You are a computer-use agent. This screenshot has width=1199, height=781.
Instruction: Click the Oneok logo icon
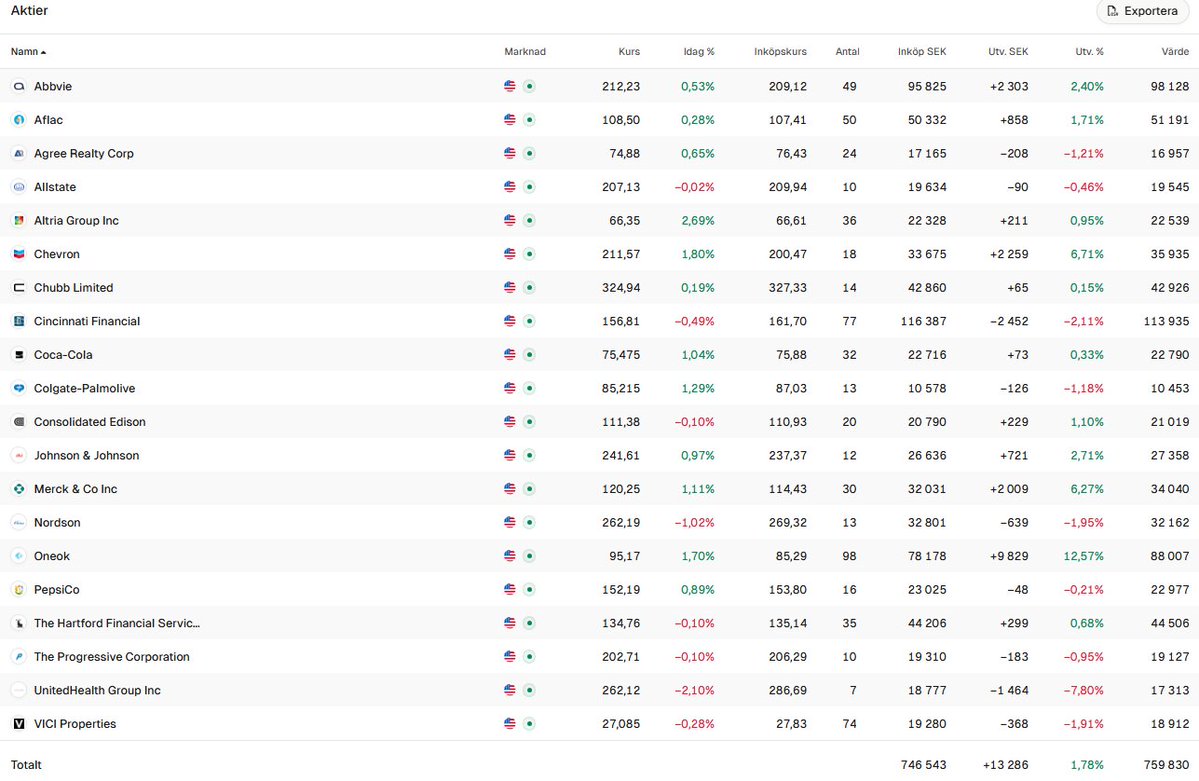19,556
